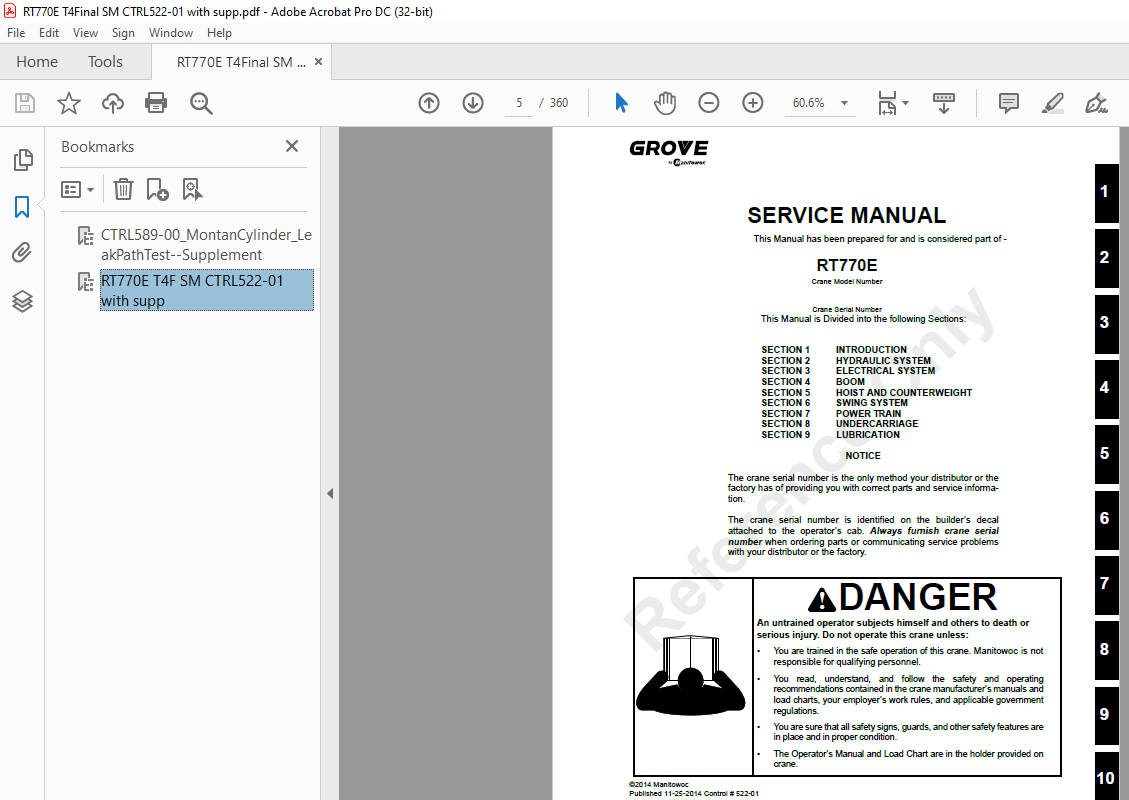Click the page number input field
The height and width of the screenshot is (800, 1129).
click(518, 103)
